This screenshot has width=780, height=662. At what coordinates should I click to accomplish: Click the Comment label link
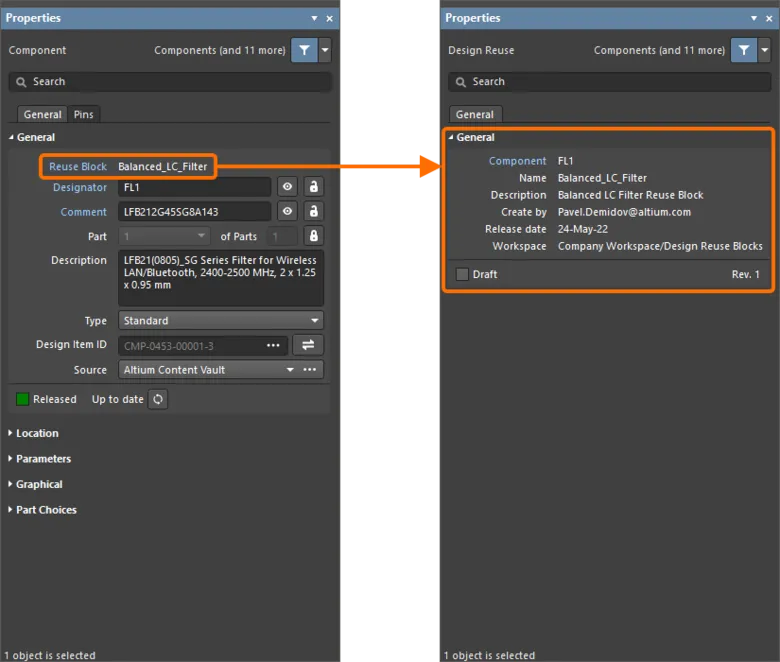click(x=84, y=212)
